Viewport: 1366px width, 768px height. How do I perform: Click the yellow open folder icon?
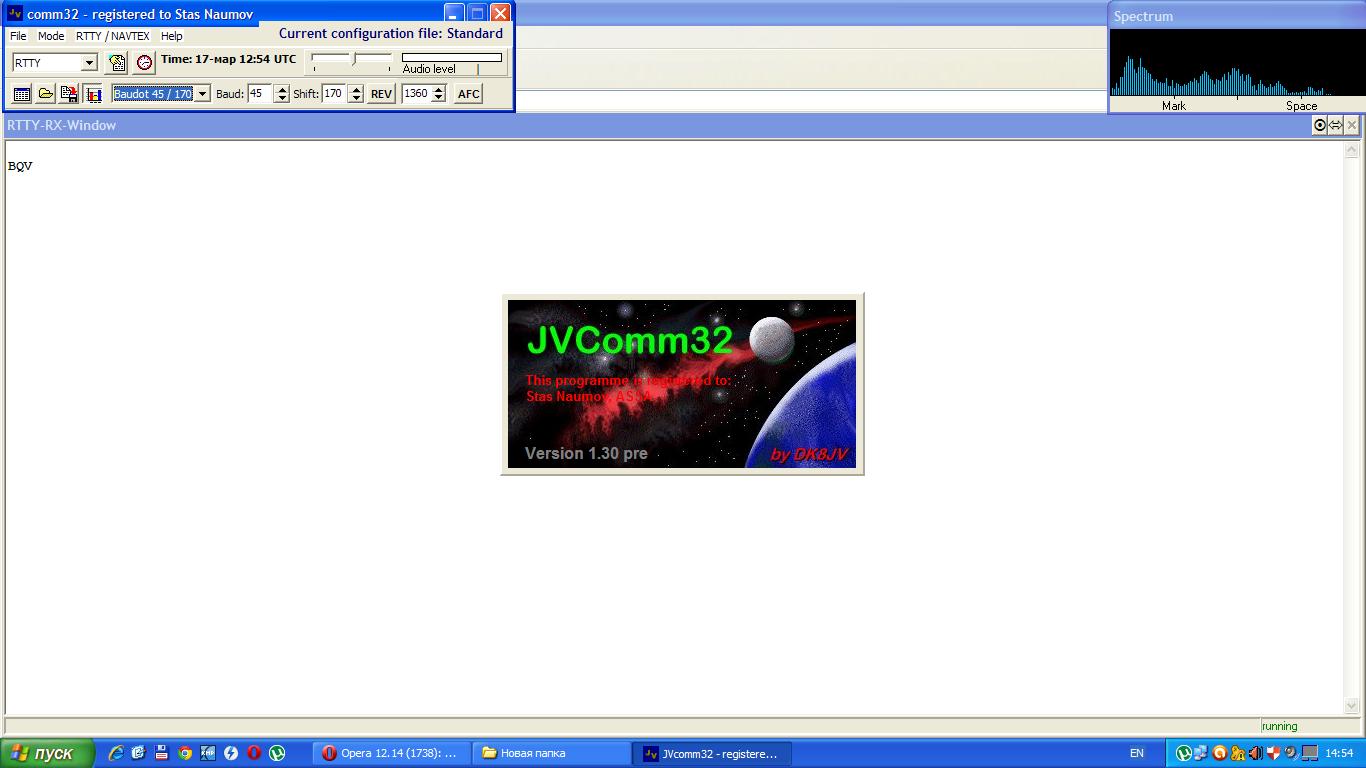[x=45, y=94]
